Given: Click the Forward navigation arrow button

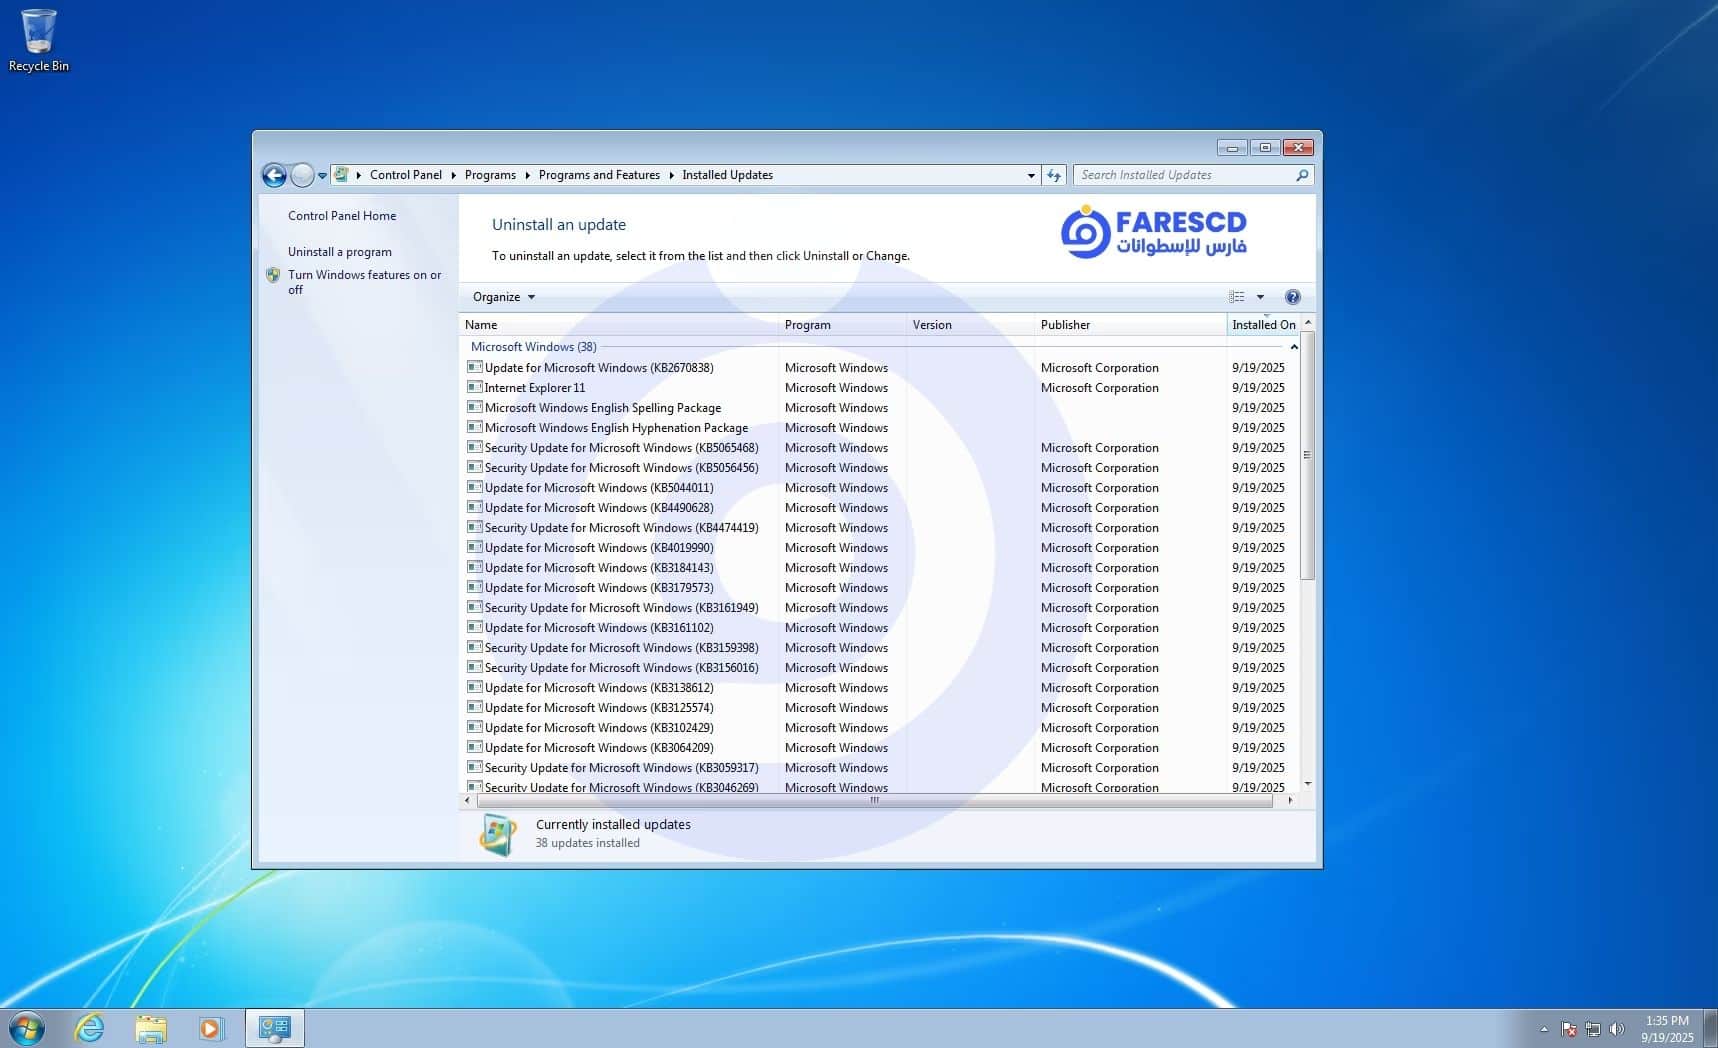Looking at the screenshot, I should click(302, 175).
